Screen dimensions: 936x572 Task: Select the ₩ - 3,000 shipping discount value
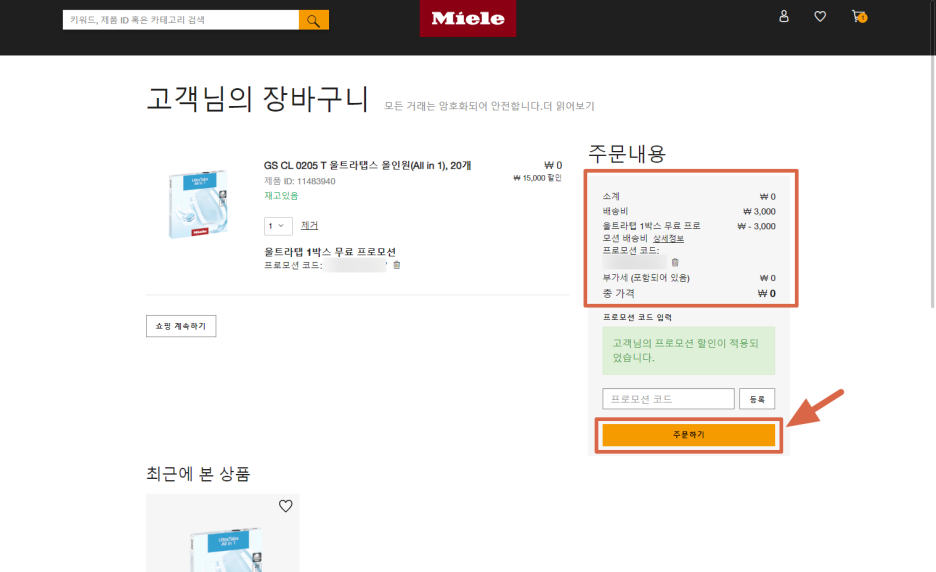[756, 226]
